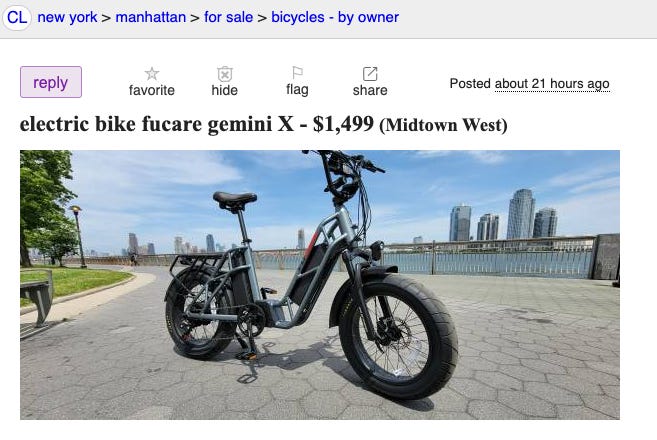657x440 pixels.
Task: Select the hide text label
Action: pos(225,90)
